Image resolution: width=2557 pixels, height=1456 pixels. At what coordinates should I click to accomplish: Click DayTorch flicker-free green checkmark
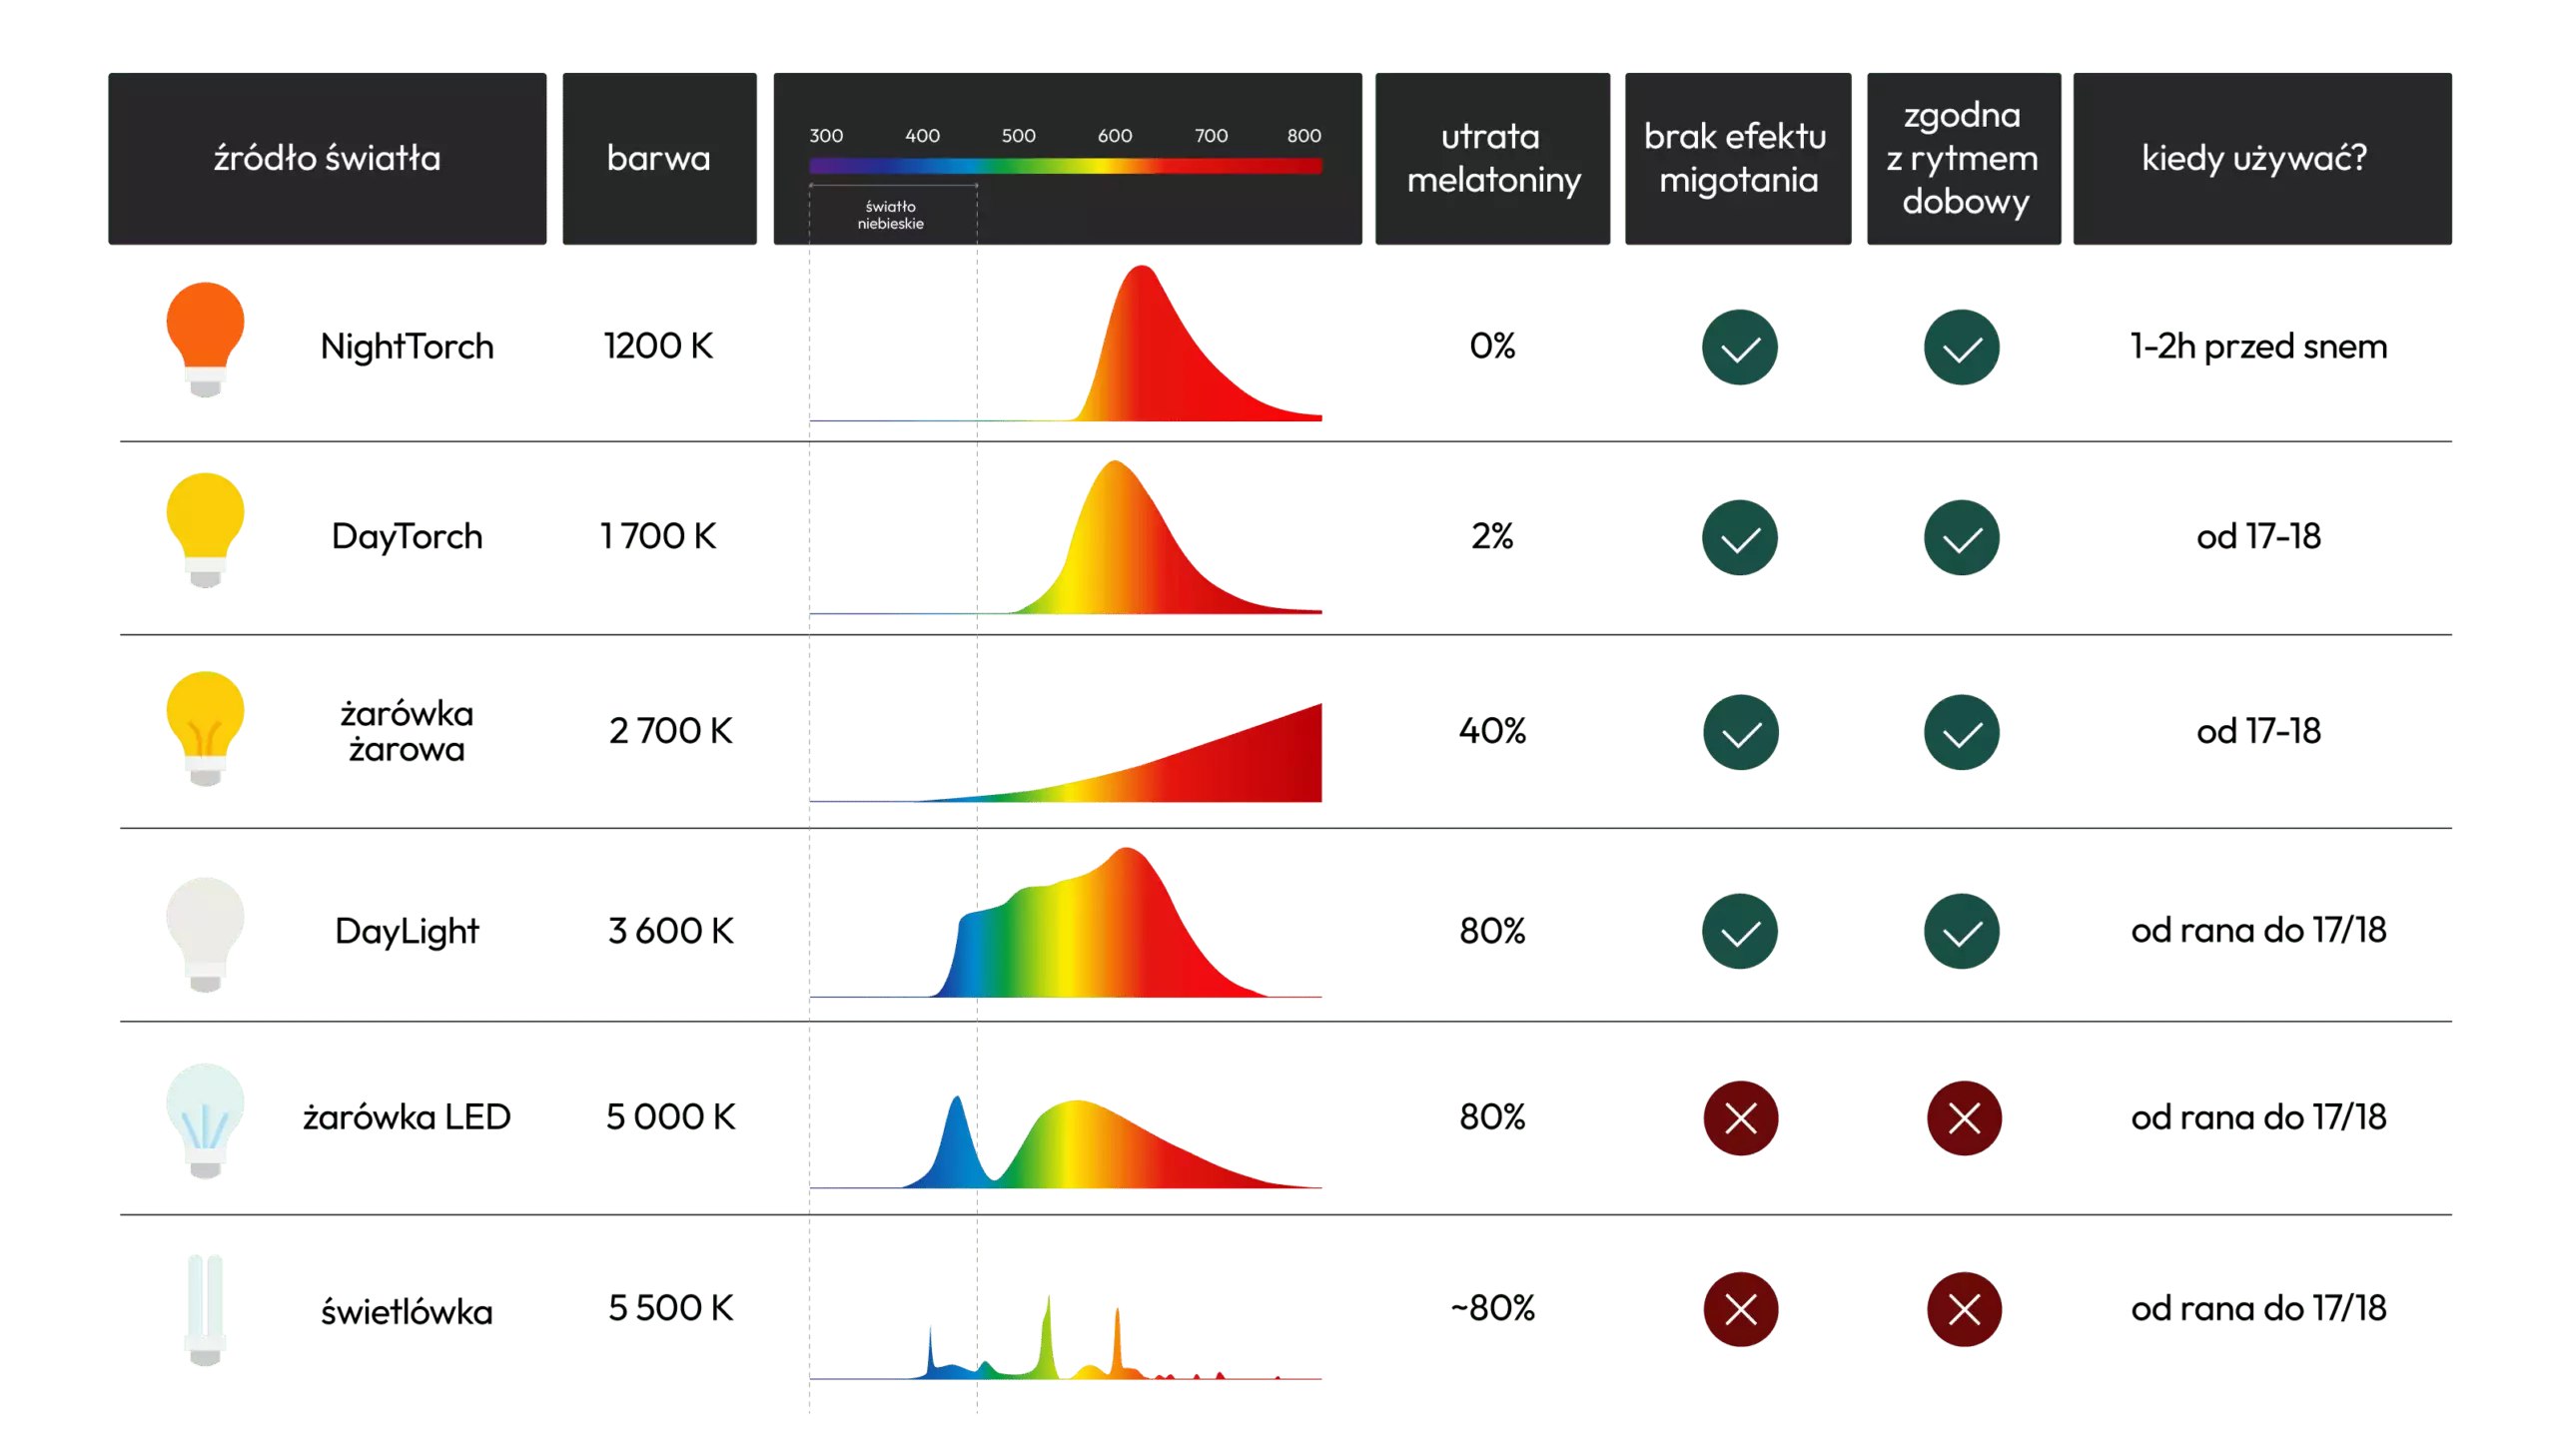tap(1739, 537)
